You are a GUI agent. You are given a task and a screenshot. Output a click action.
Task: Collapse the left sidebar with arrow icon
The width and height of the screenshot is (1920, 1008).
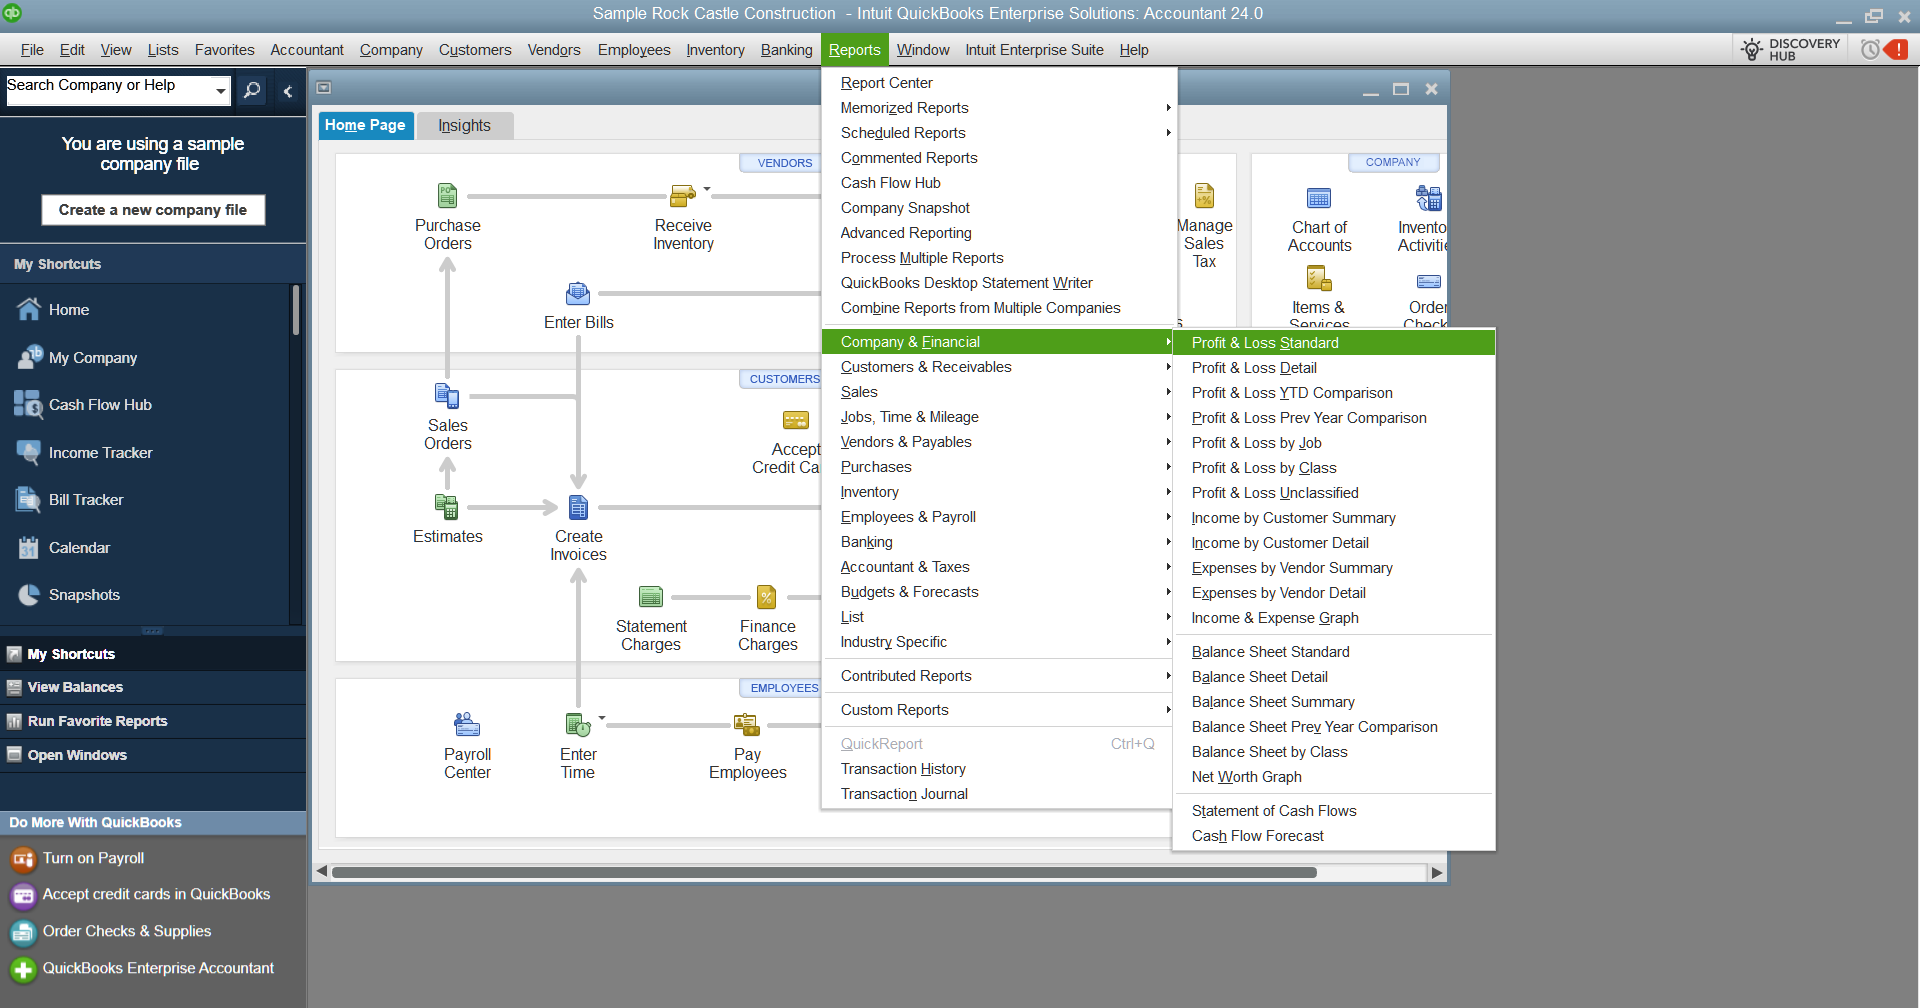[288, 91]
